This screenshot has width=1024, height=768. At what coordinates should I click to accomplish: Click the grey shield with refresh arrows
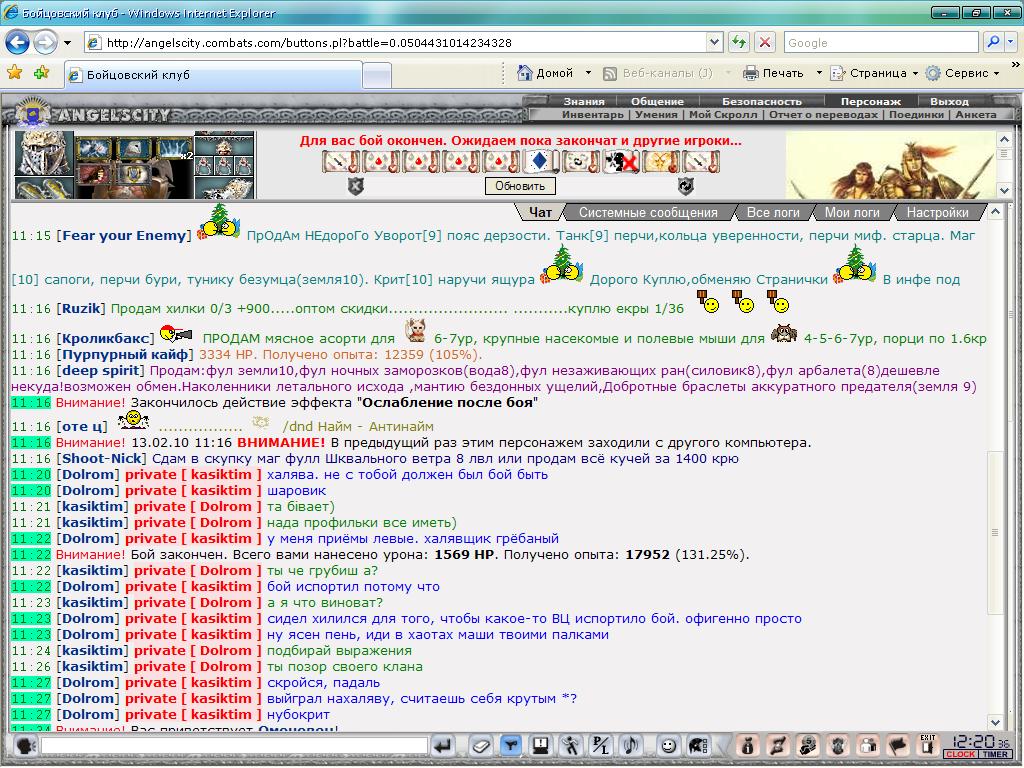point(684,187)
